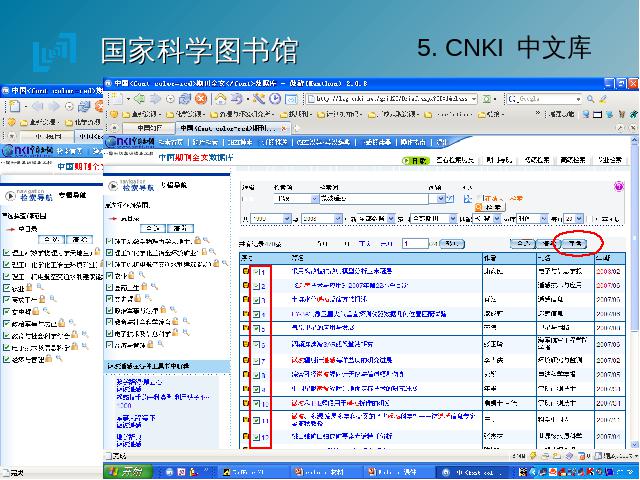
Task: Click the 存盘 save button above results
Action: (x=575, y=244)
